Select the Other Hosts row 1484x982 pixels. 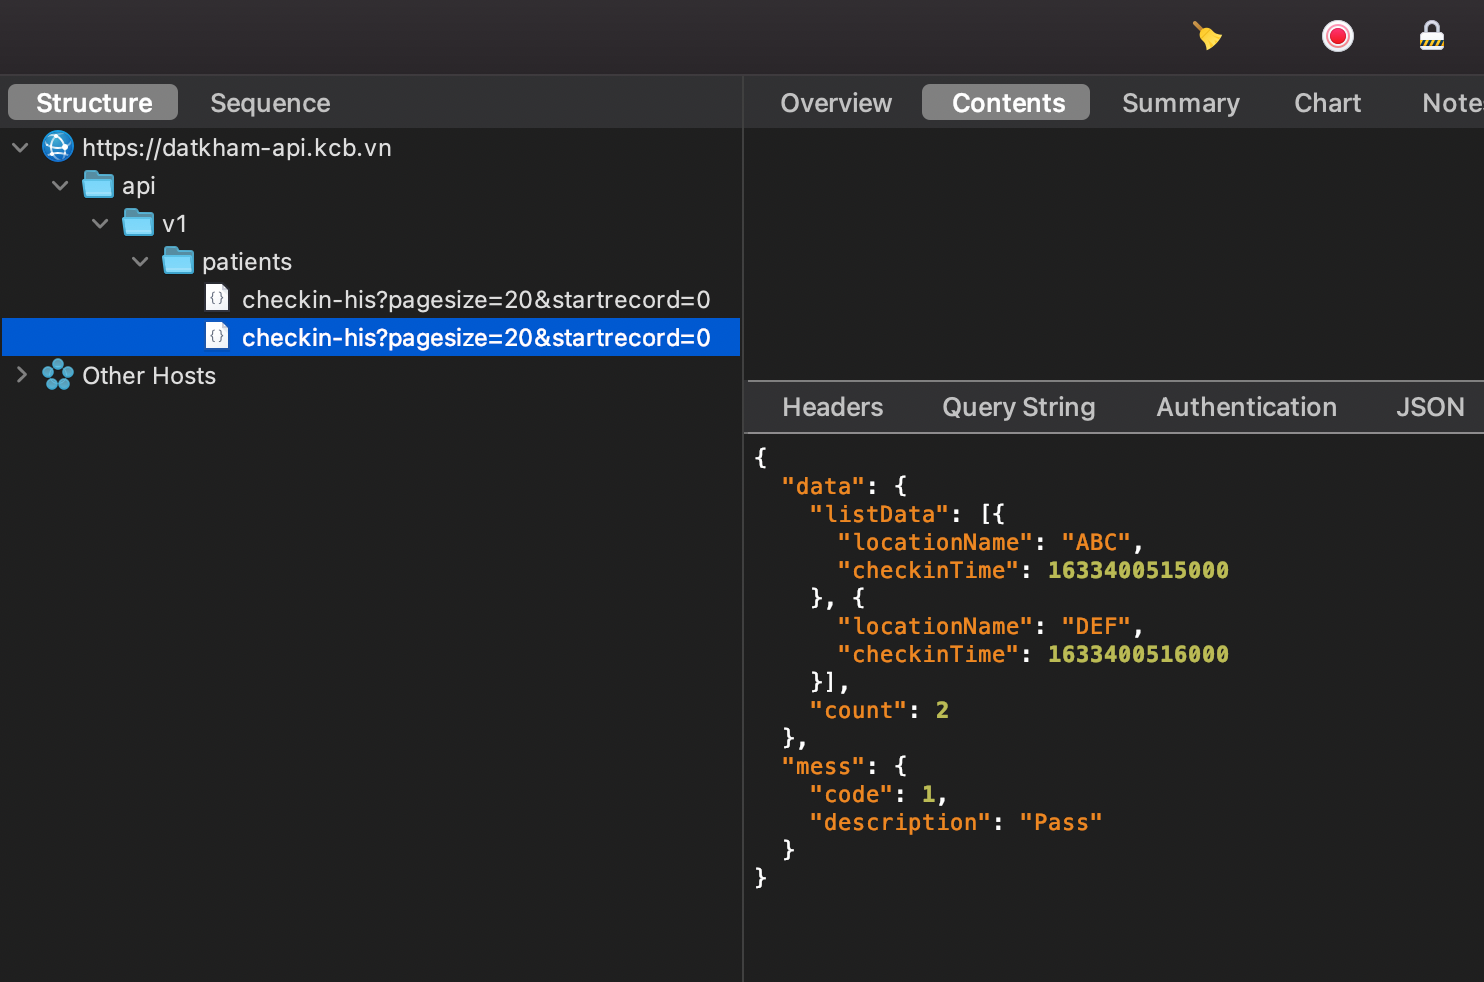[x=371, y=375]
